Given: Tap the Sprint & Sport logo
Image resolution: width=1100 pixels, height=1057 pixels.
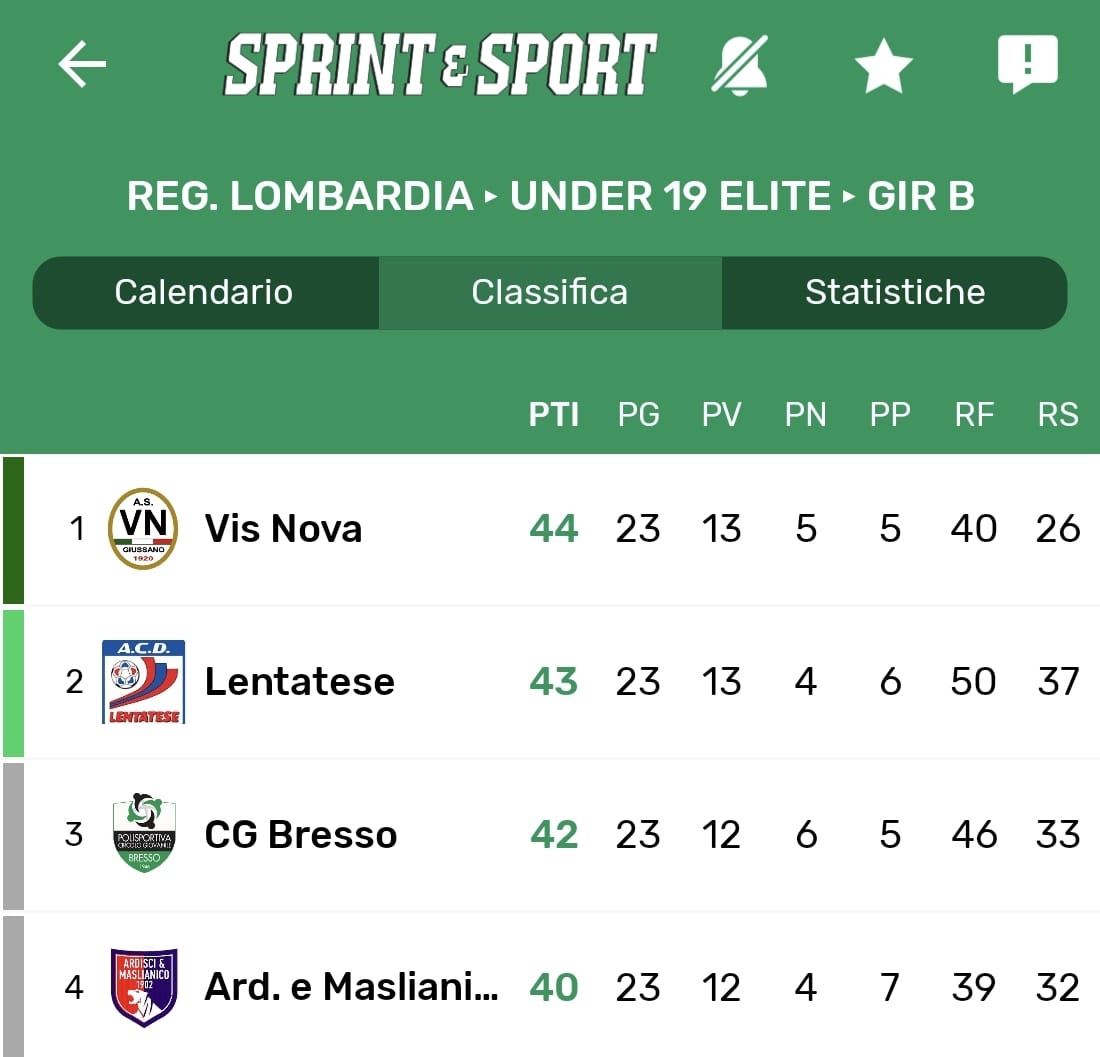Looking at the screenshot, I should click(x=440, y=65).
